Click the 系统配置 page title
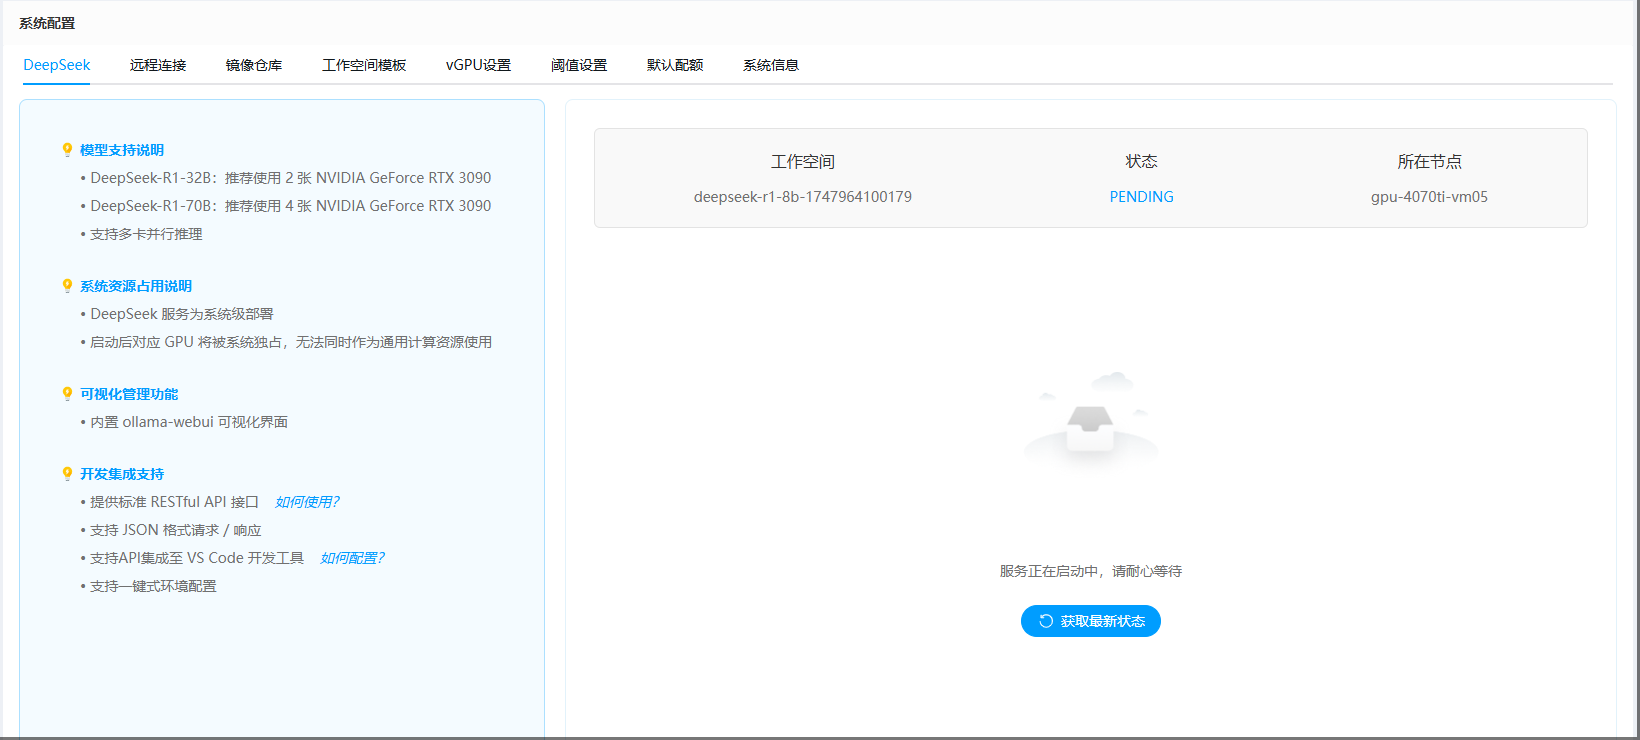Viewport: 1640px width, 740px height. click(47, 23)
